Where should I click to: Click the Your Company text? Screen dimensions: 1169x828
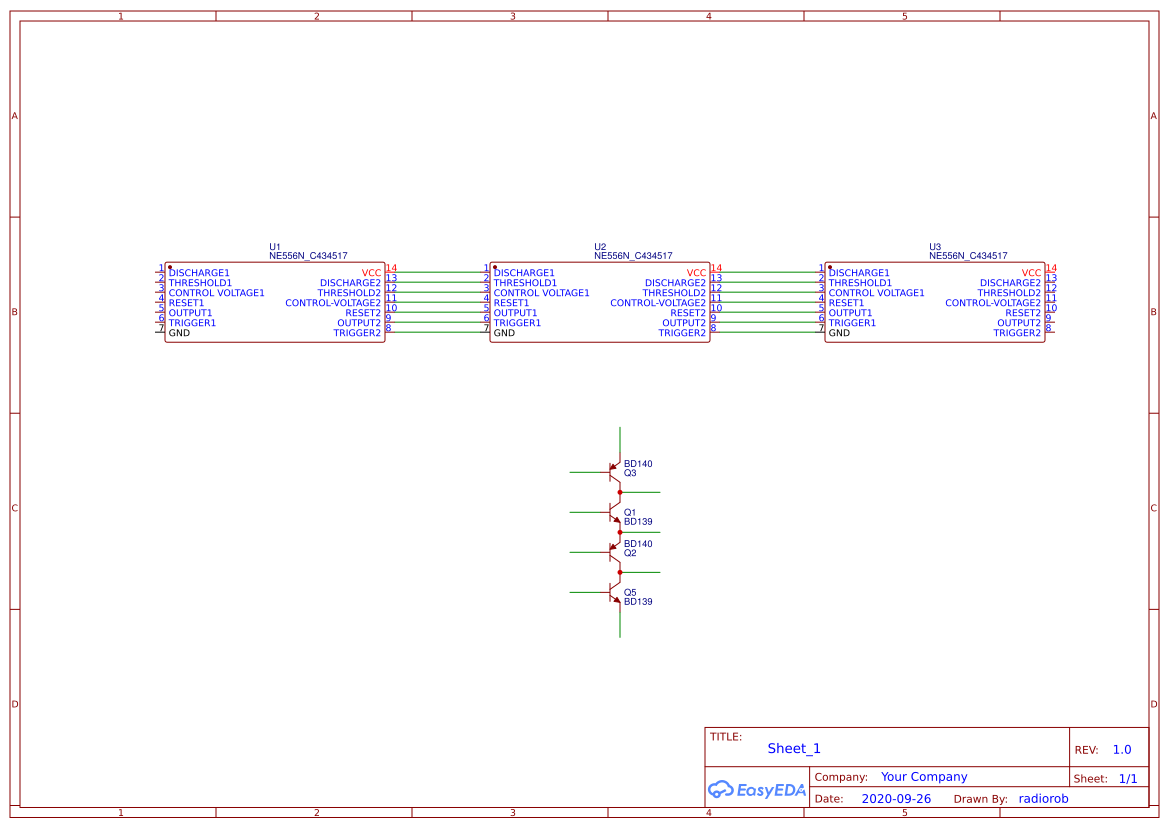[x=924, y=777]
